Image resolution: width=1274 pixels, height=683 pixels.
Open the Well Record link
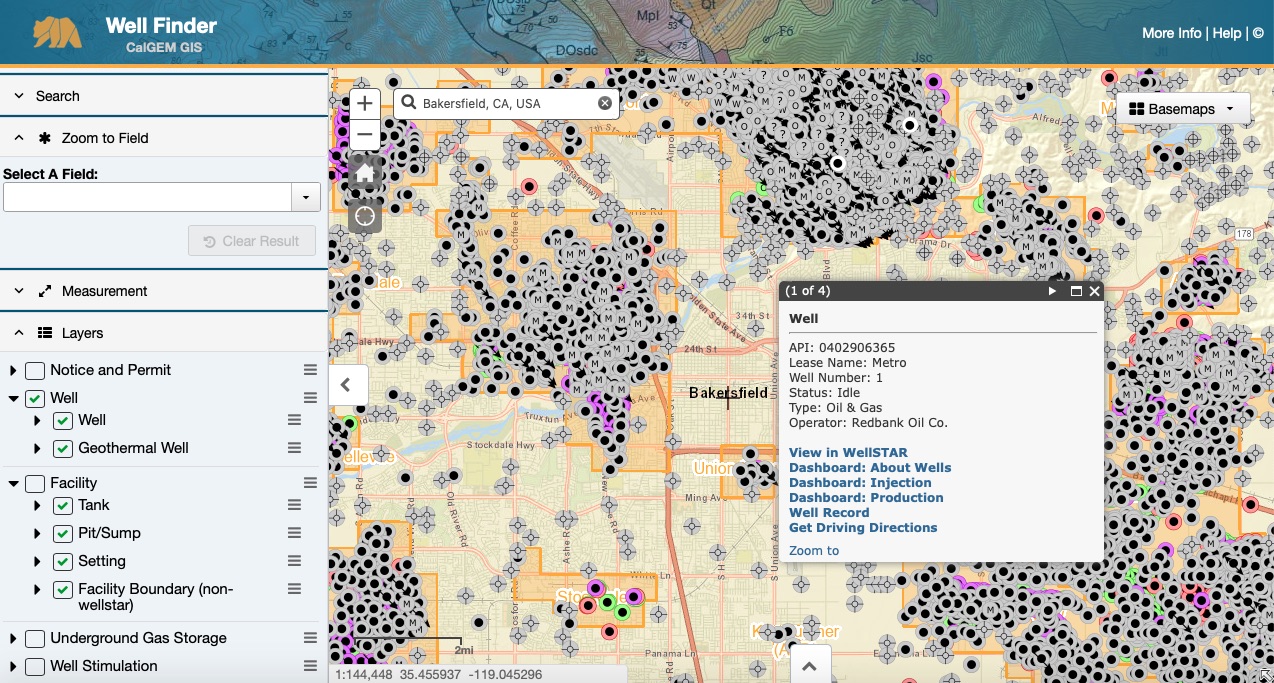[829, 513]
